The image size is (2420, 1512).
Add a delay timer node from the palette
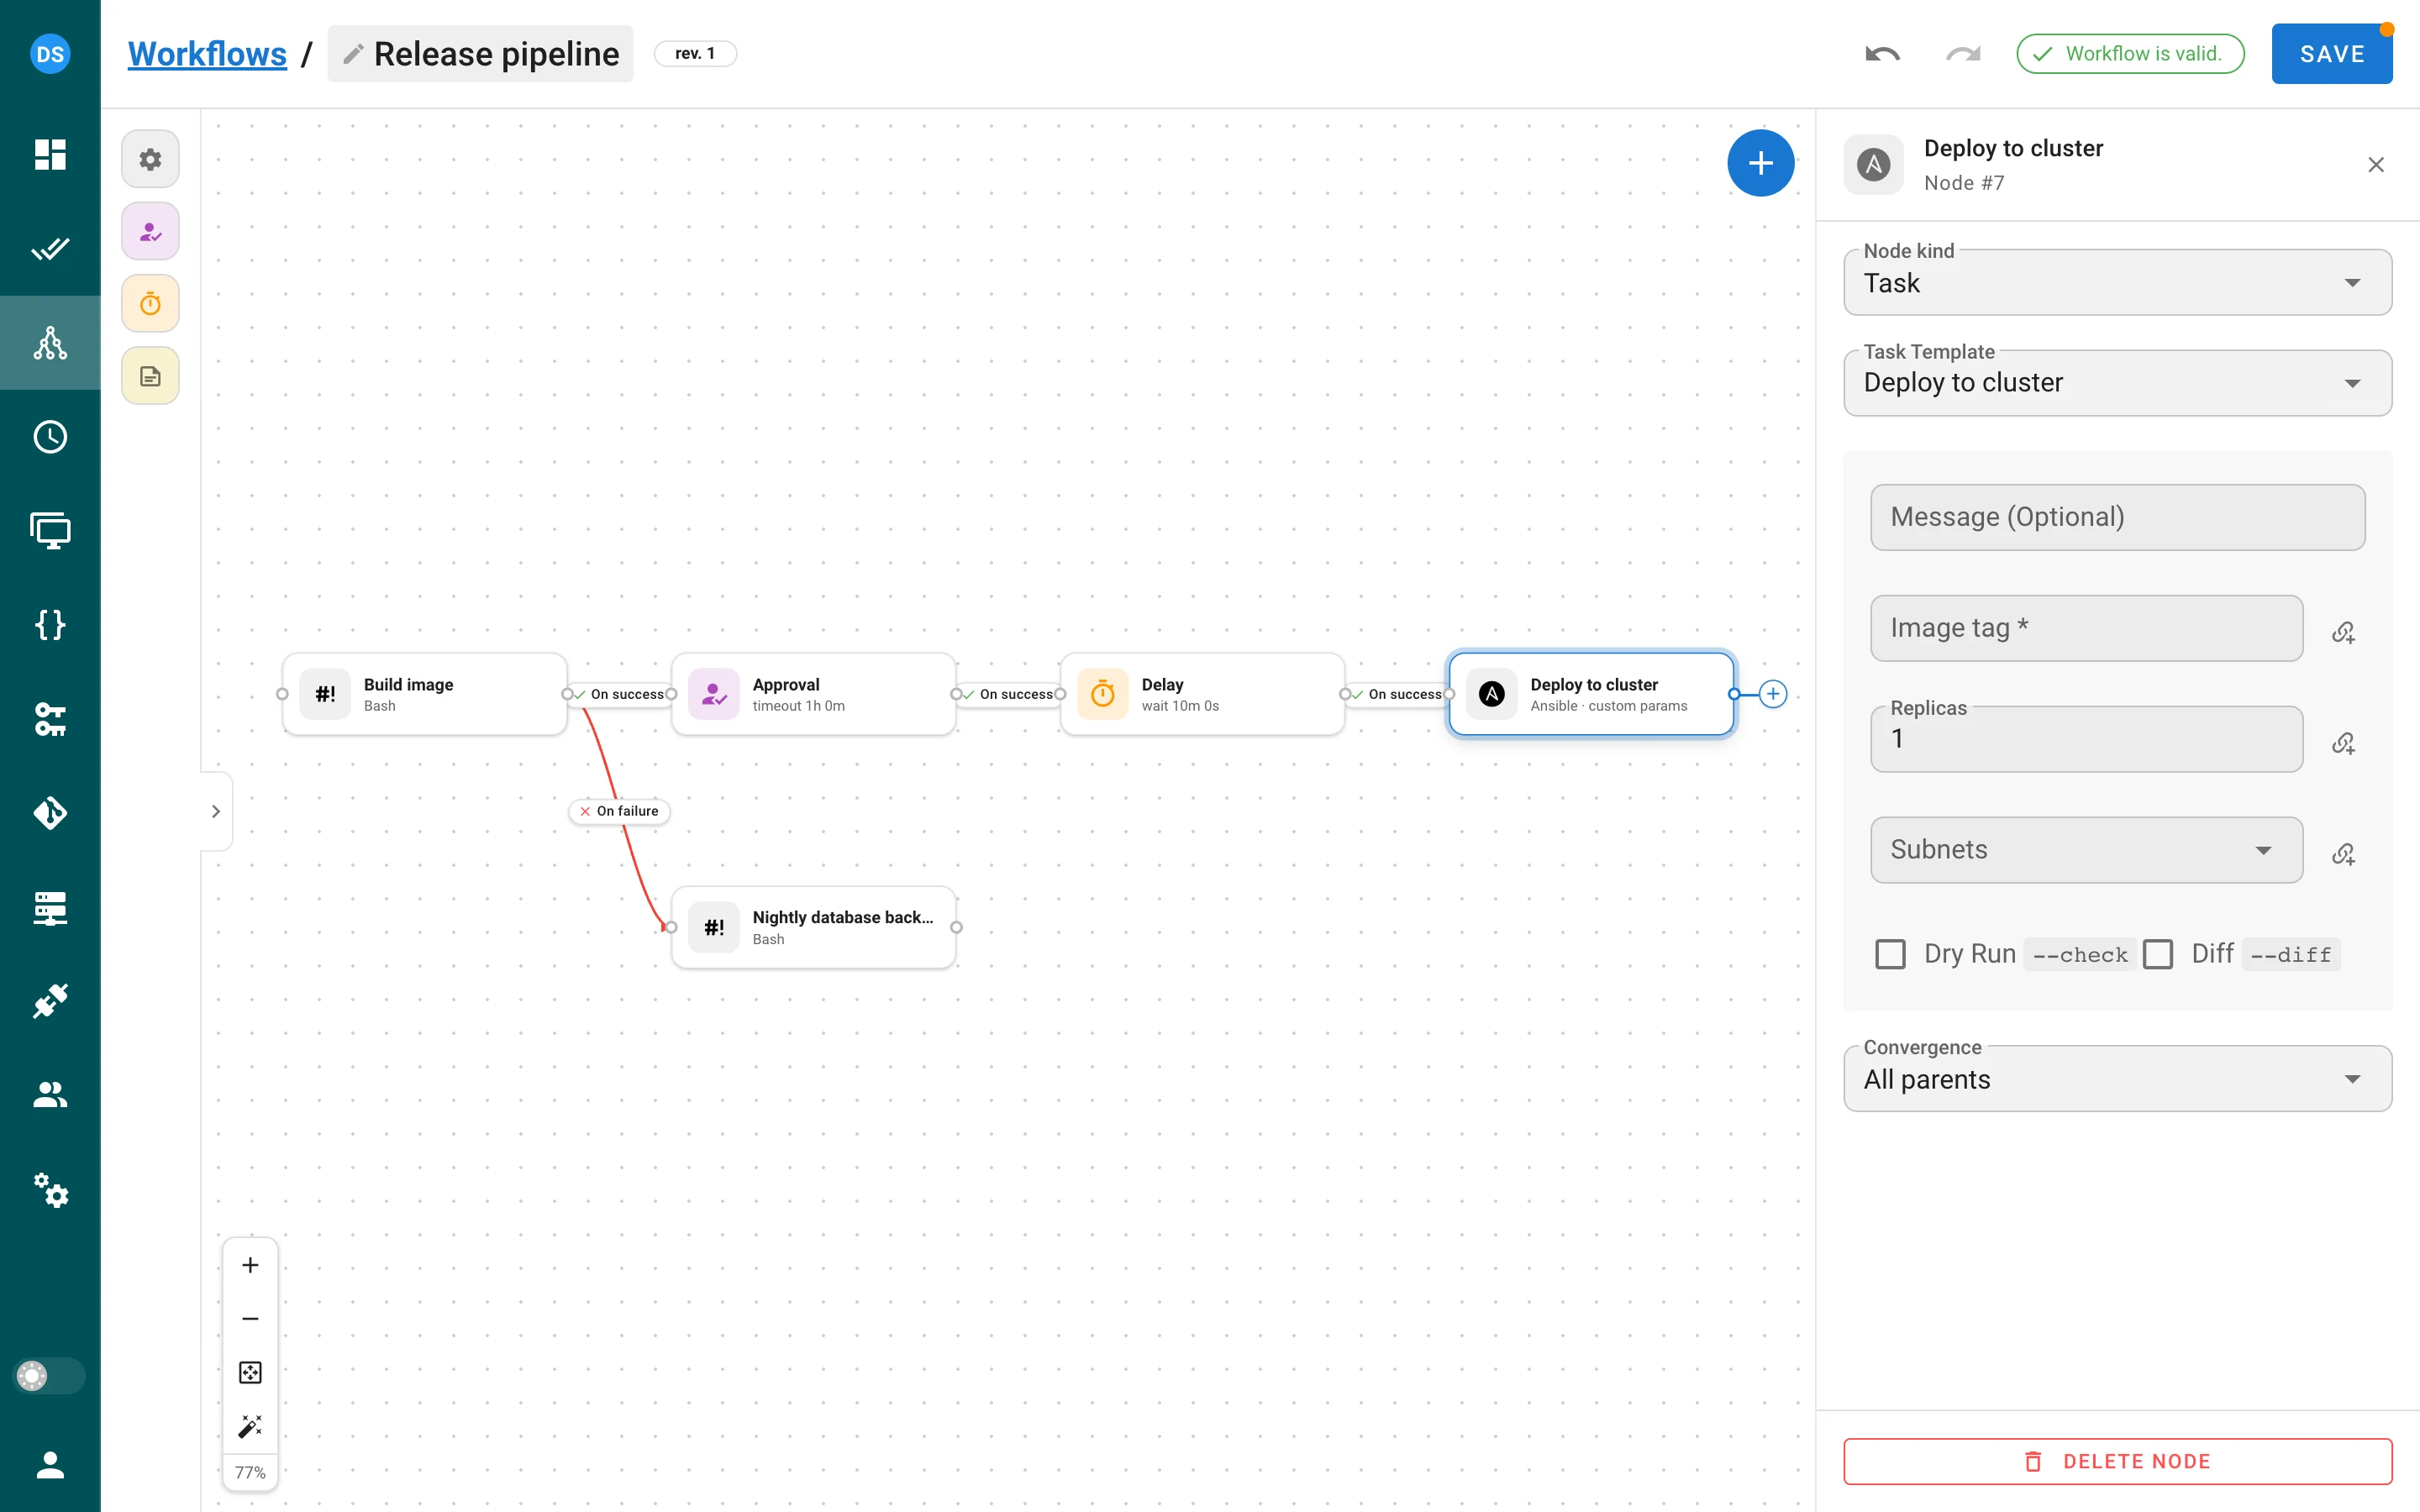[150, 304]
